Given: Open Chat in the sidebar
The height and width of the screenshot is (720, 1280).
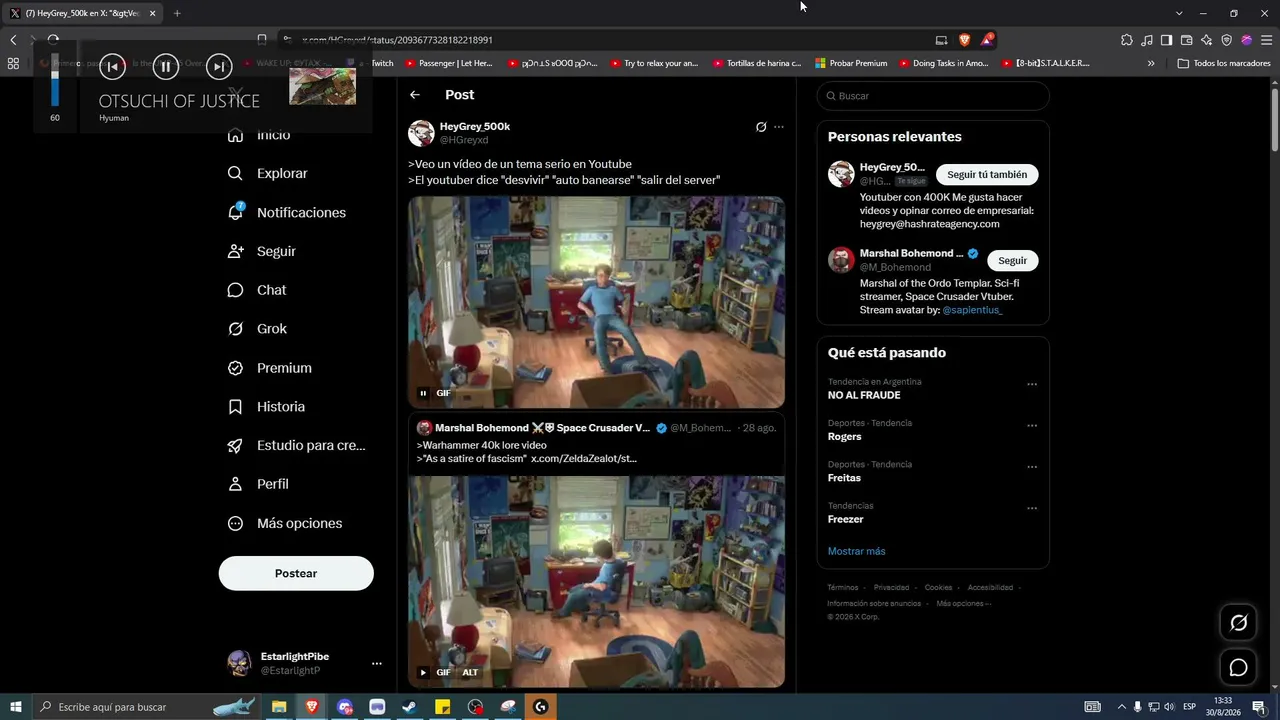Looking at the screenshot, I should click(257, 290).
